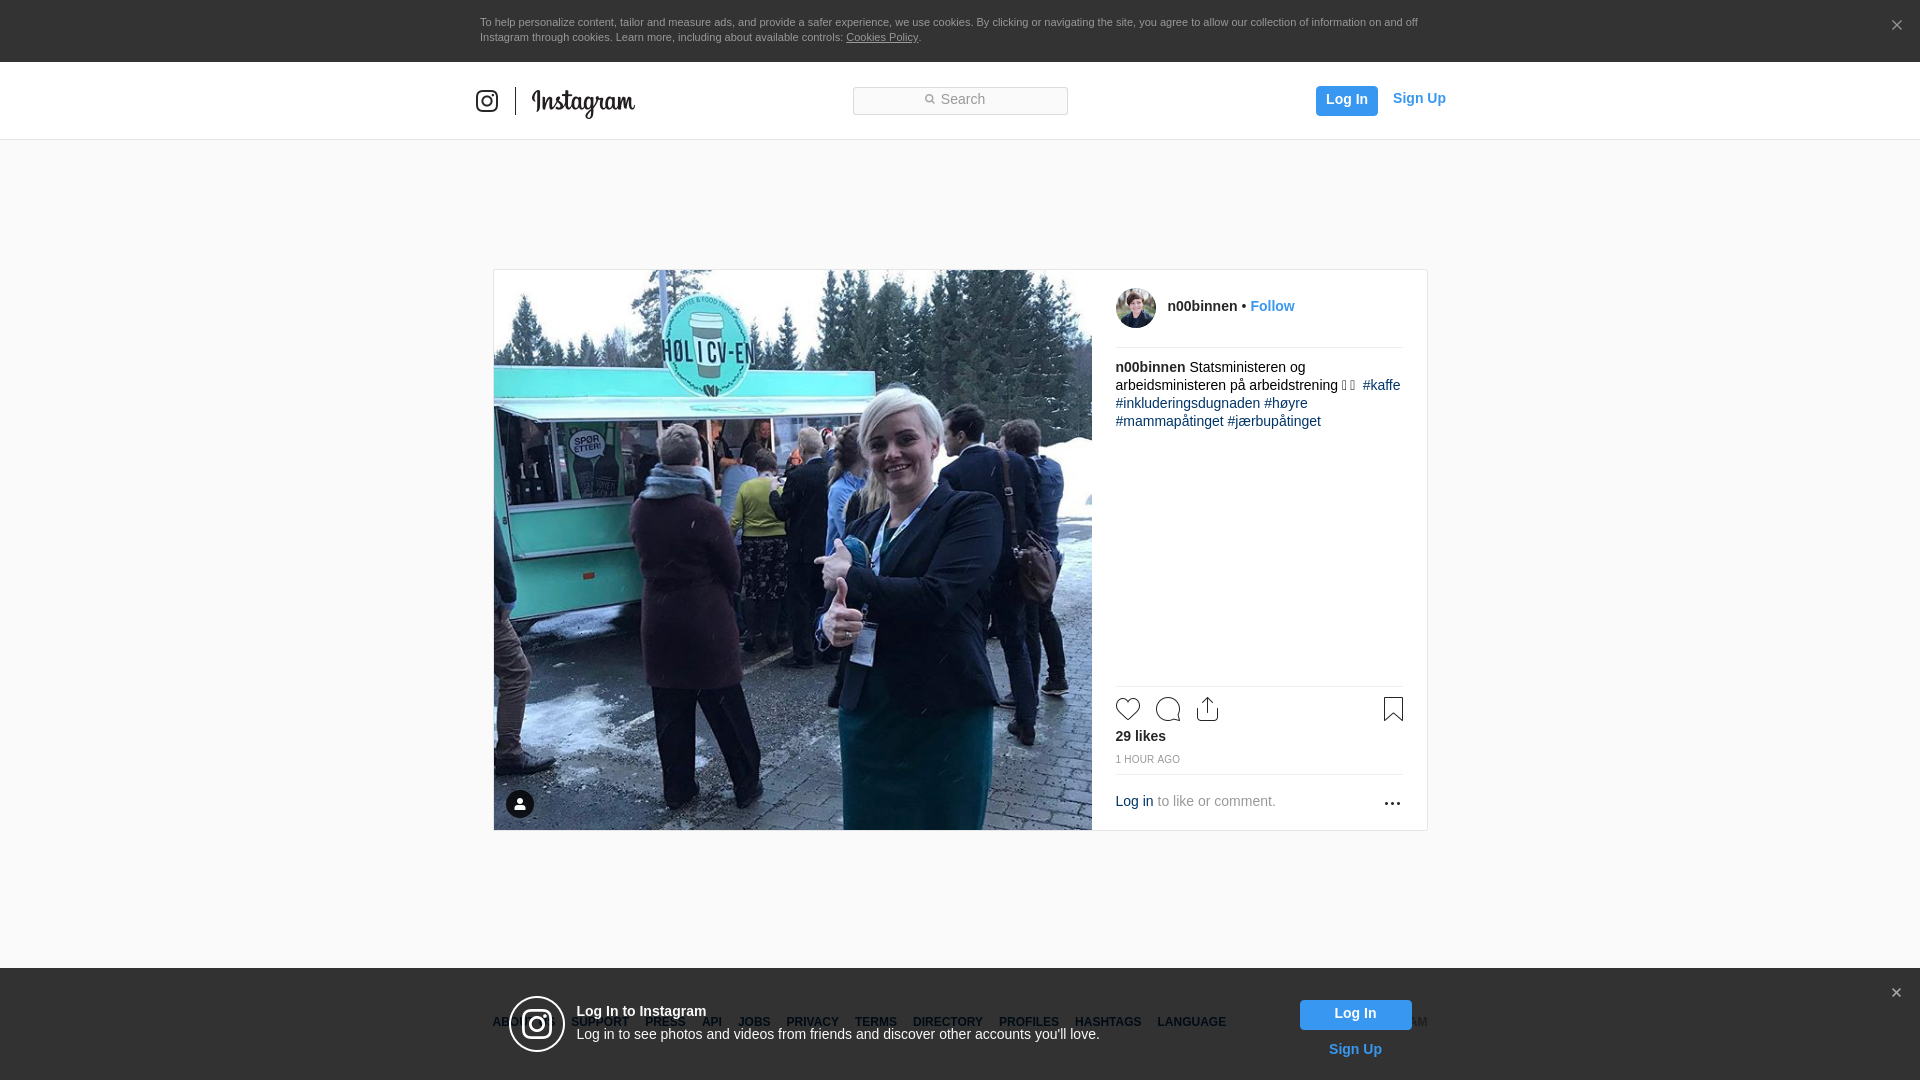Click Log In in bottom banner
Viewport: 1920px width, 1080px height.
[x=1355, y=1014]
